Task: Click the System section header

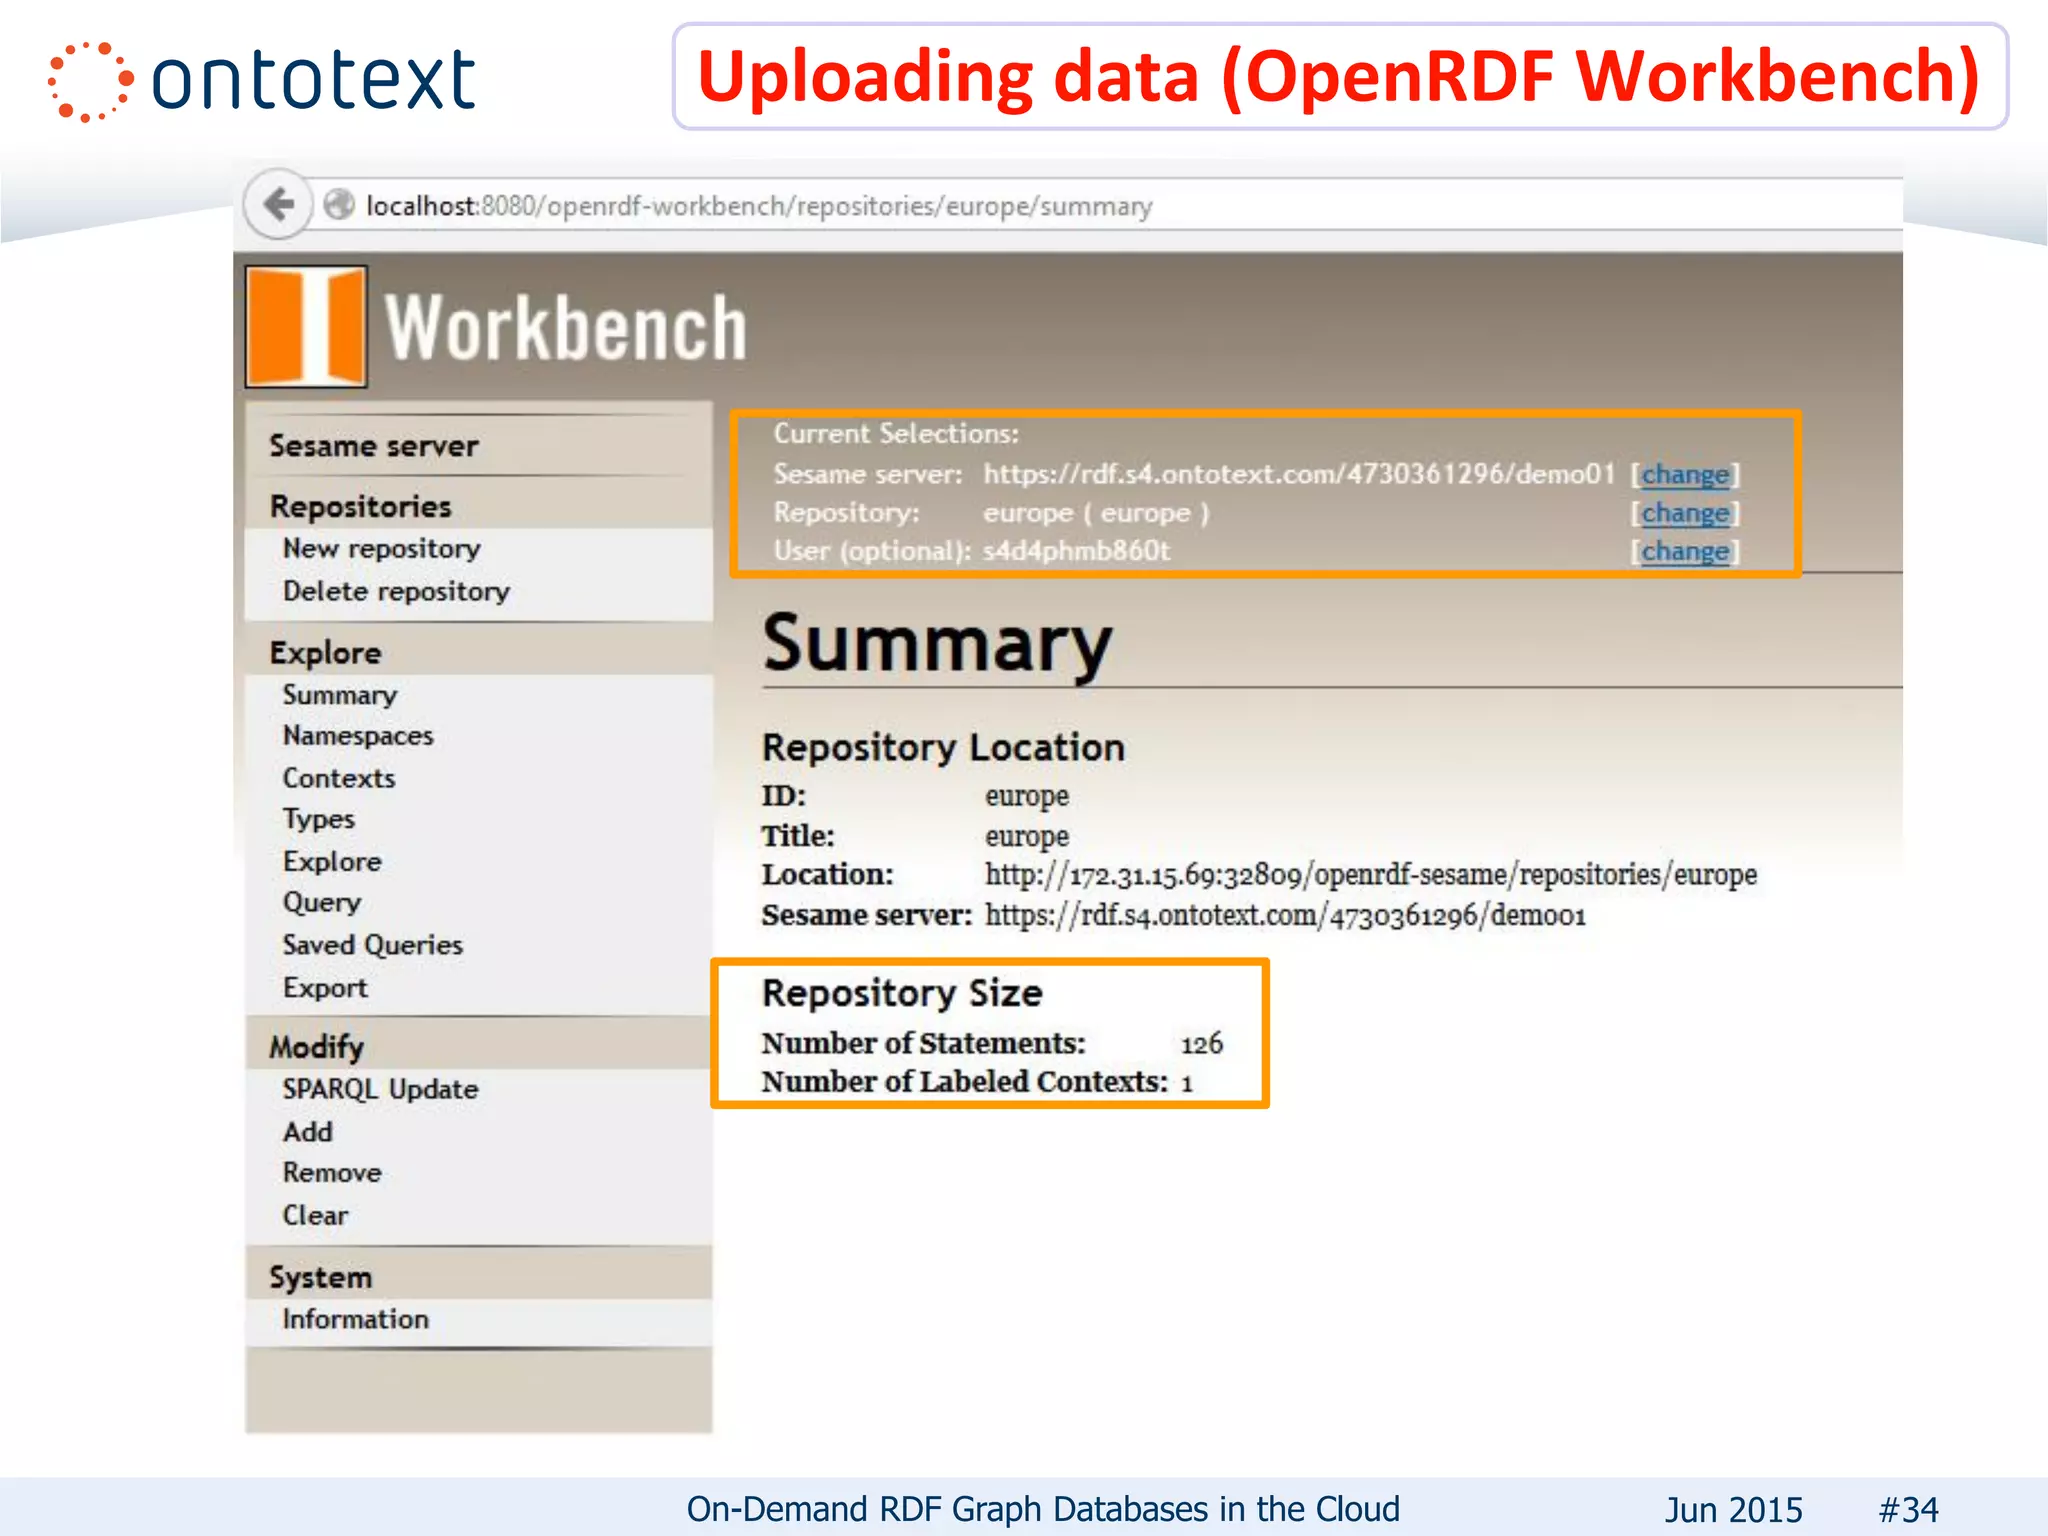Action: [320, 1278]
